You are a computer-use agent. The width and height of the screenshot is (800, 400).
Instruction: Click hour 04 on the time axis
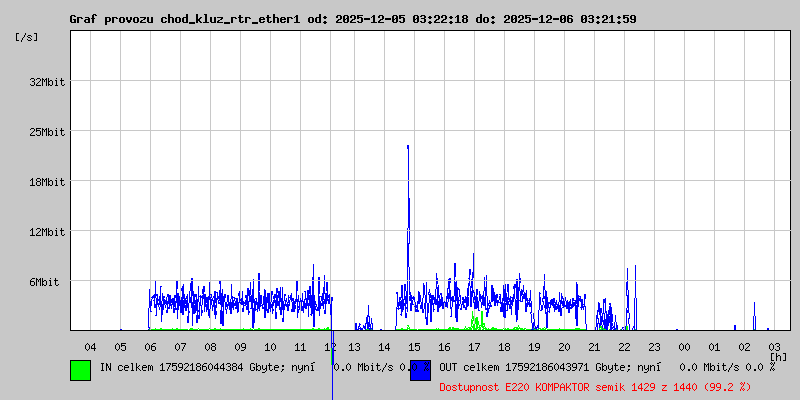(90, 346)
